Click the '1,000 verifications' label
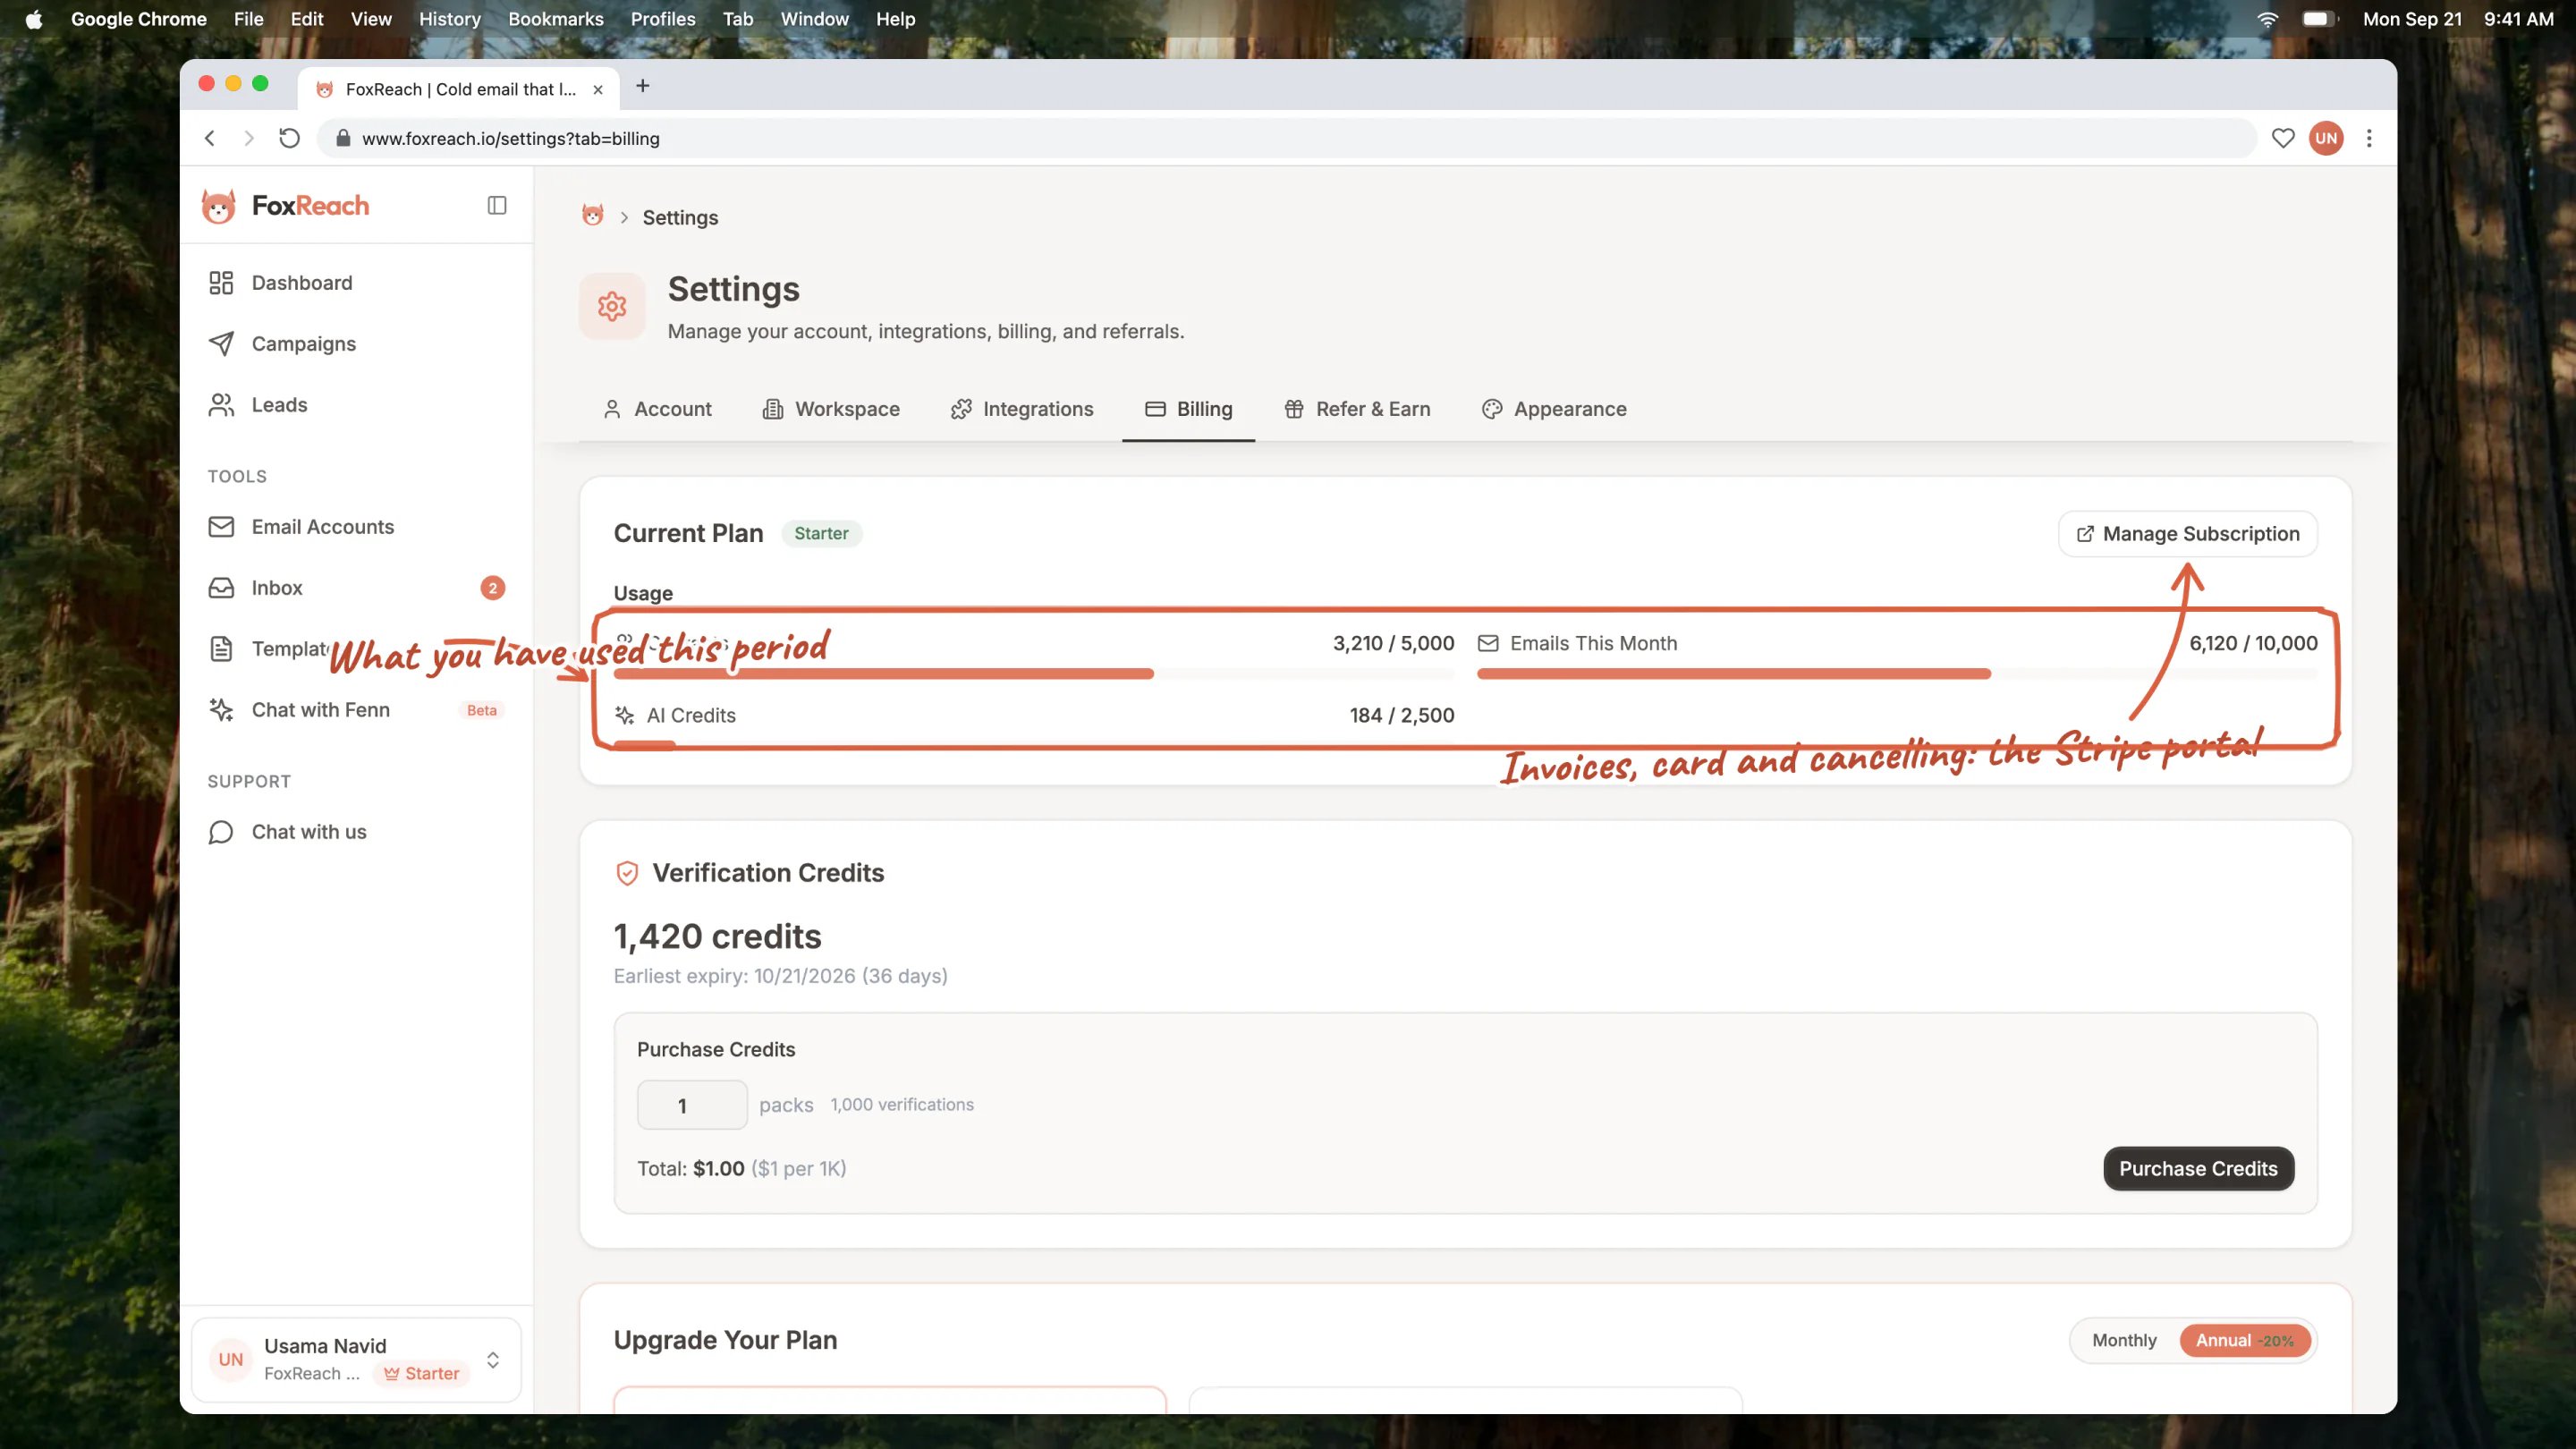The width and height of the screenshot is (2576, 1449). pos(902,1105)
